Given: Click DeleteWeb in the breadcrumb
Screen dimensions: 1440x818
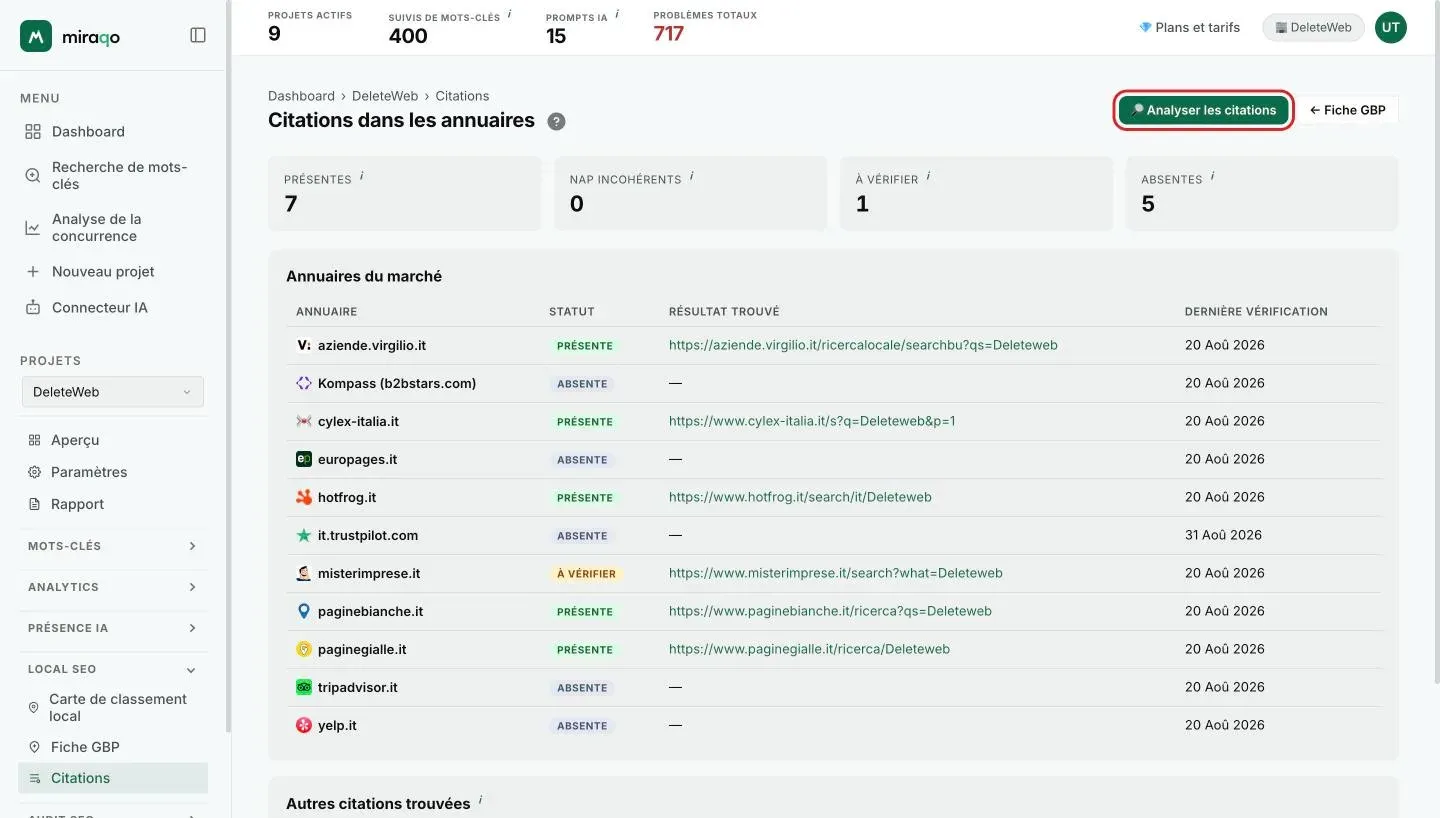Looking at the screenshot, I should 385,96.
